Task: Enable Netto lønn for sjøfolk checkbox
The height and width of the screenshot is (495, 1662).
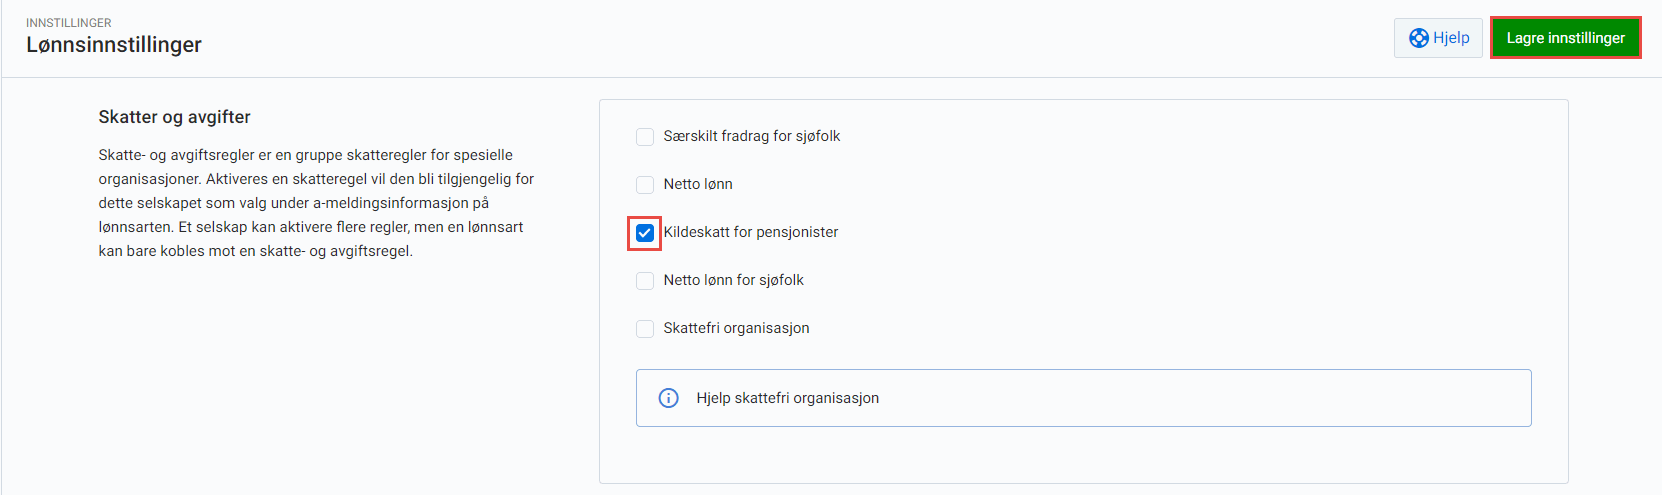Action: [x=645, y=280]
